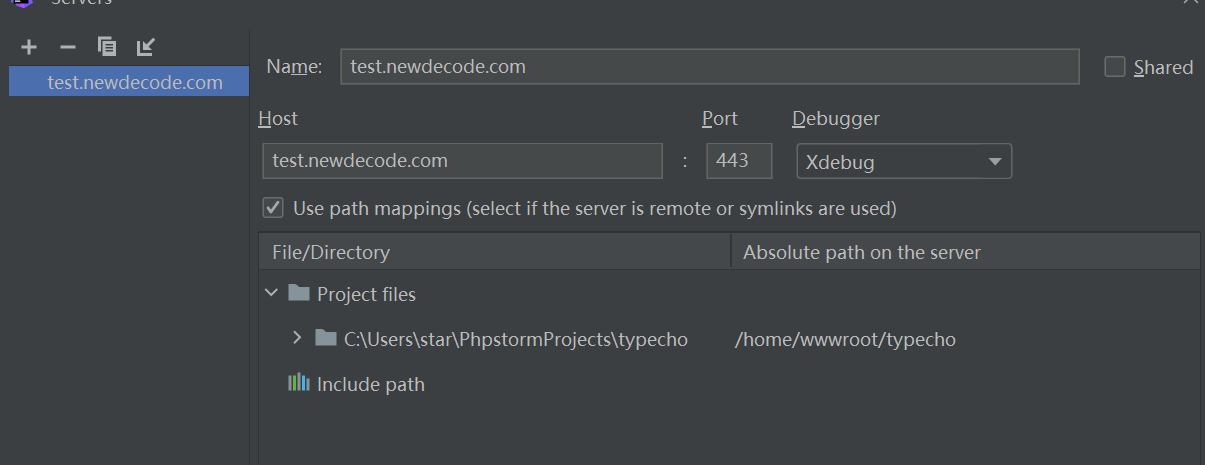Viewport: 1205px width, 465px height.
Task: Expand the typecho directory node
Action: (x=297, y=339)
